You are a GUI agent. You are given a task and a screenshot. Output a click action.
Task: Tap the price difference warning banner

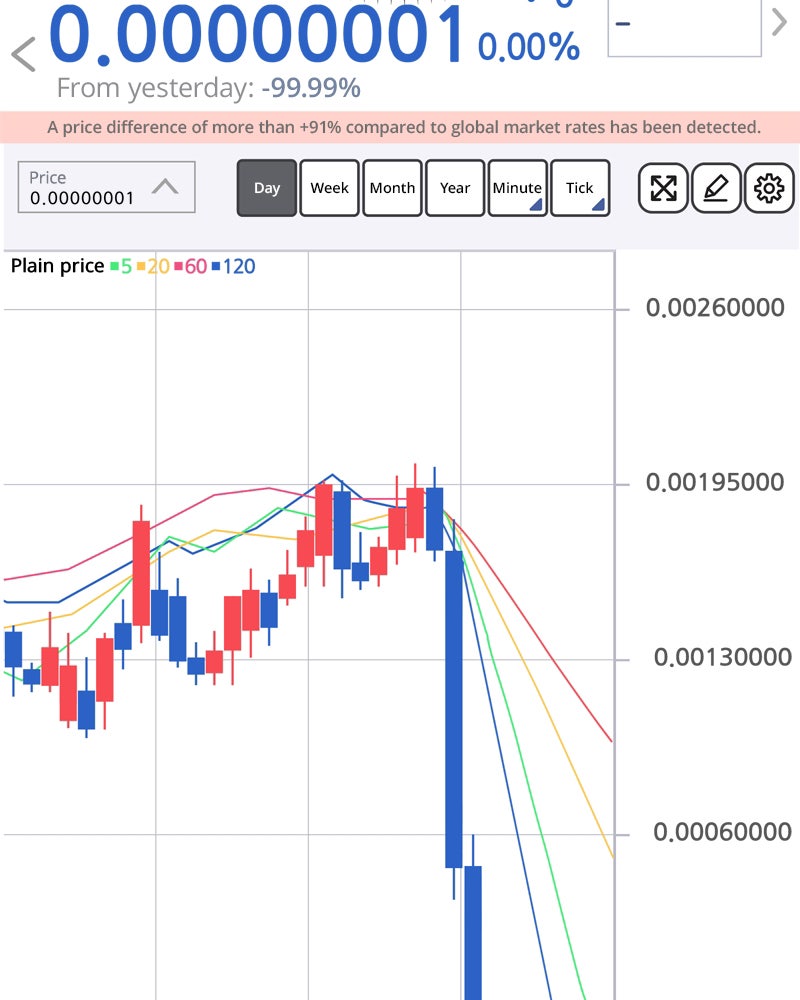[400, 127]
